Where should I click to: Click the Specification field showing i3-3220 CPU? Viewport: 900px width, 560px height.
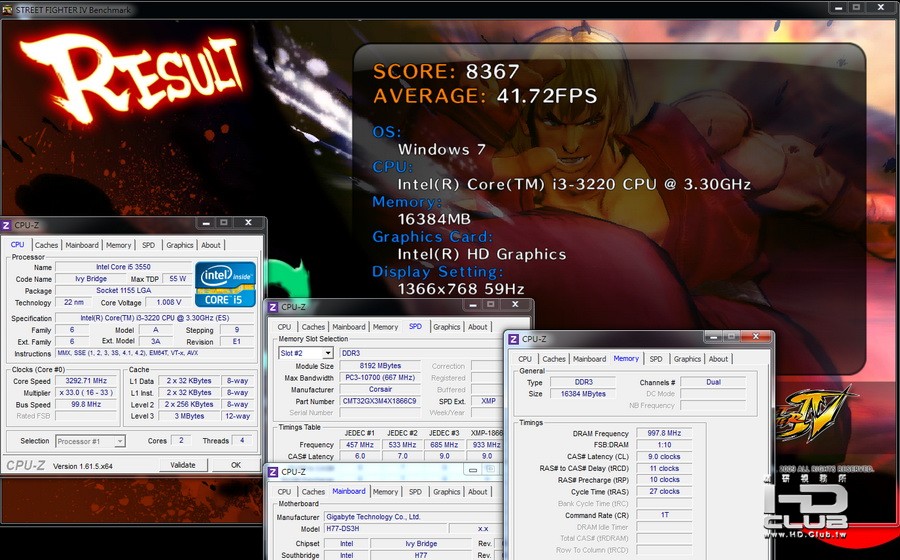coord(154,318)
